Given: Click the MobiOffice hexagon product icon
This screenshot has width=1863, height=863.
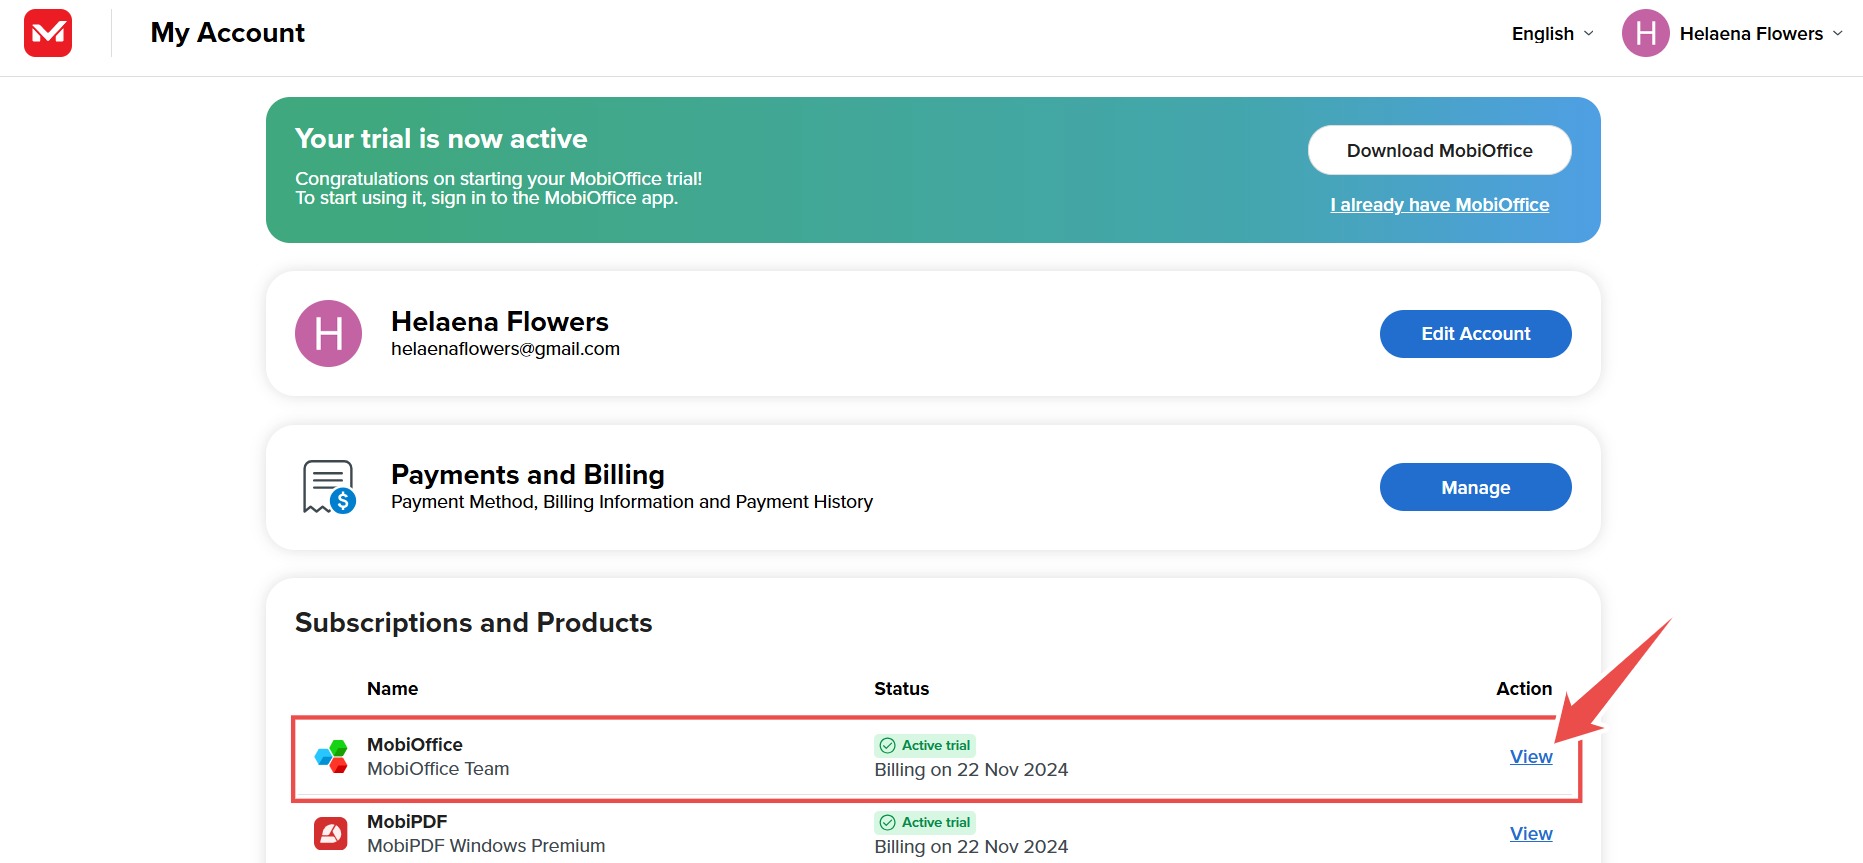Looking at the screenshot, I should [331, 756].
